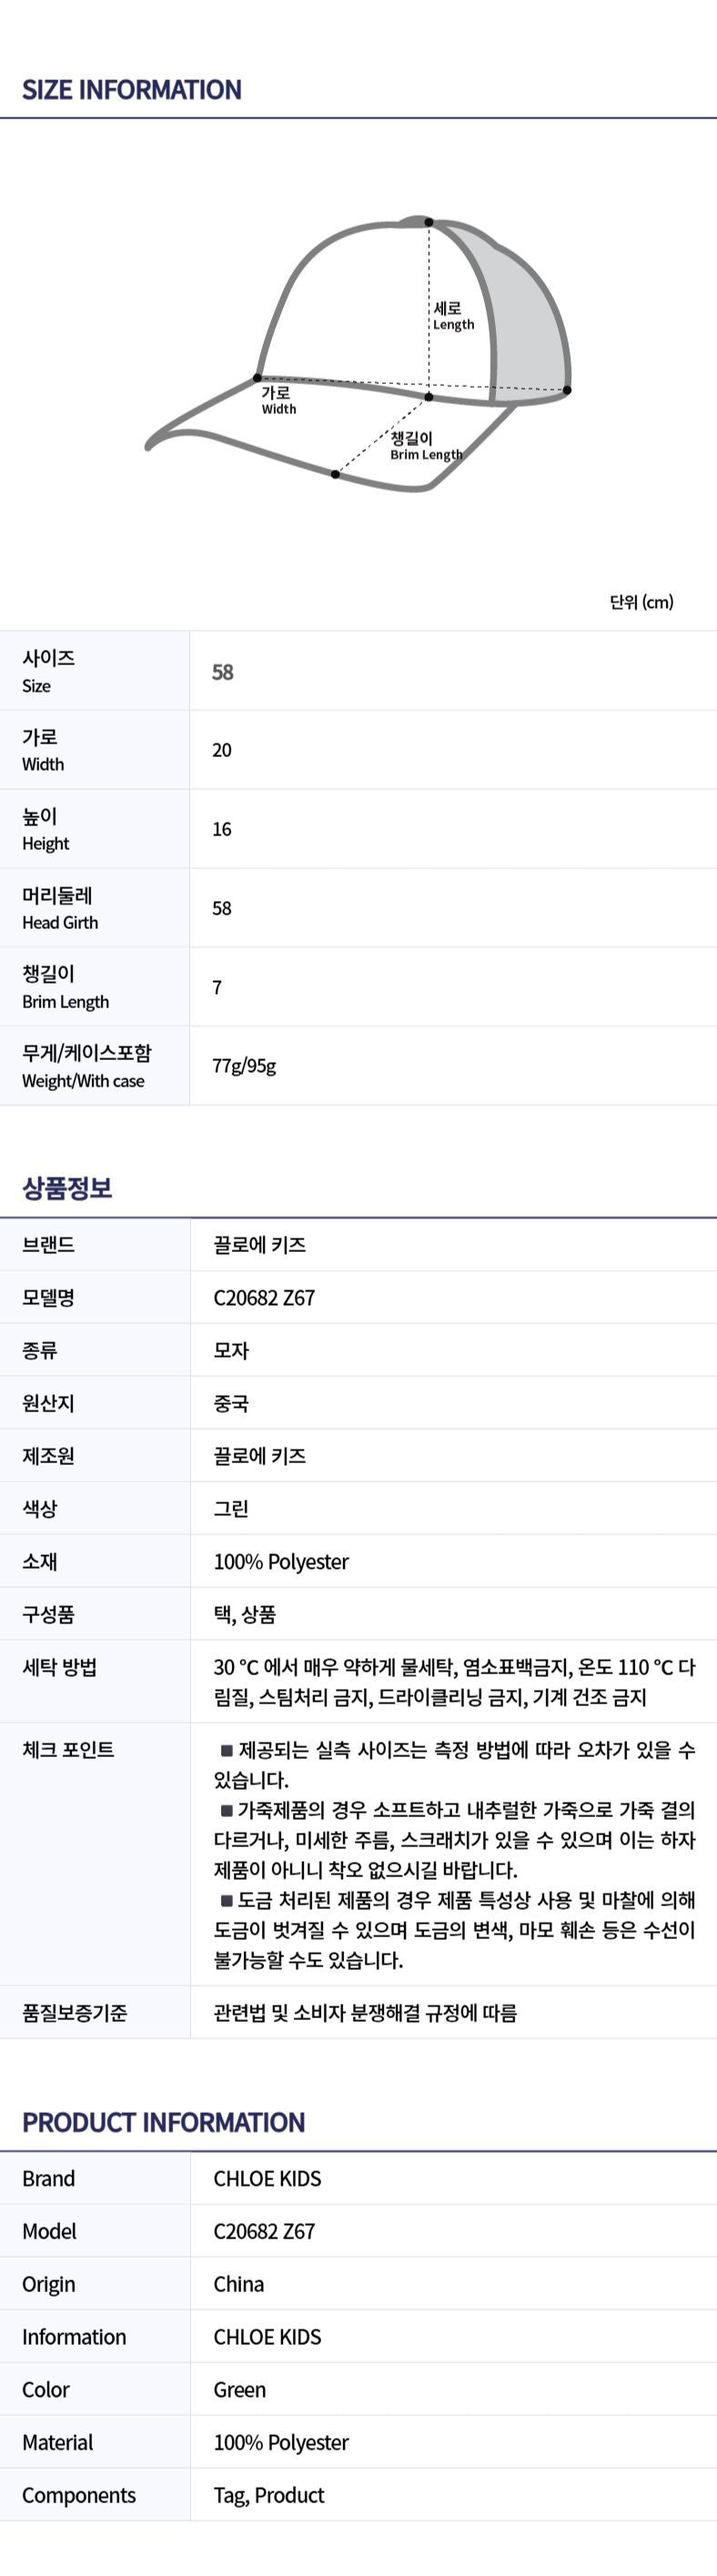Select the bold 58 value in the Size row
The image size is (717, 2576).
[223, 672]
